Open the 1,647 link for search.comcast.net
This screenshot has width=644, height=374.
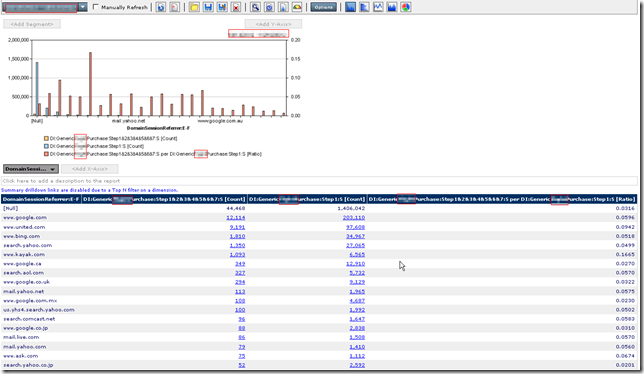(357, 319)
